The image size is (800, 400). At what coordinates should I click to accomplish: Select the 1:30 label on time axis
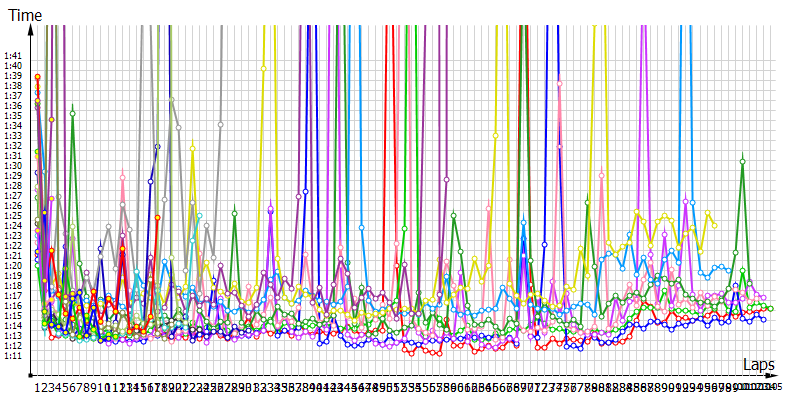13,165
